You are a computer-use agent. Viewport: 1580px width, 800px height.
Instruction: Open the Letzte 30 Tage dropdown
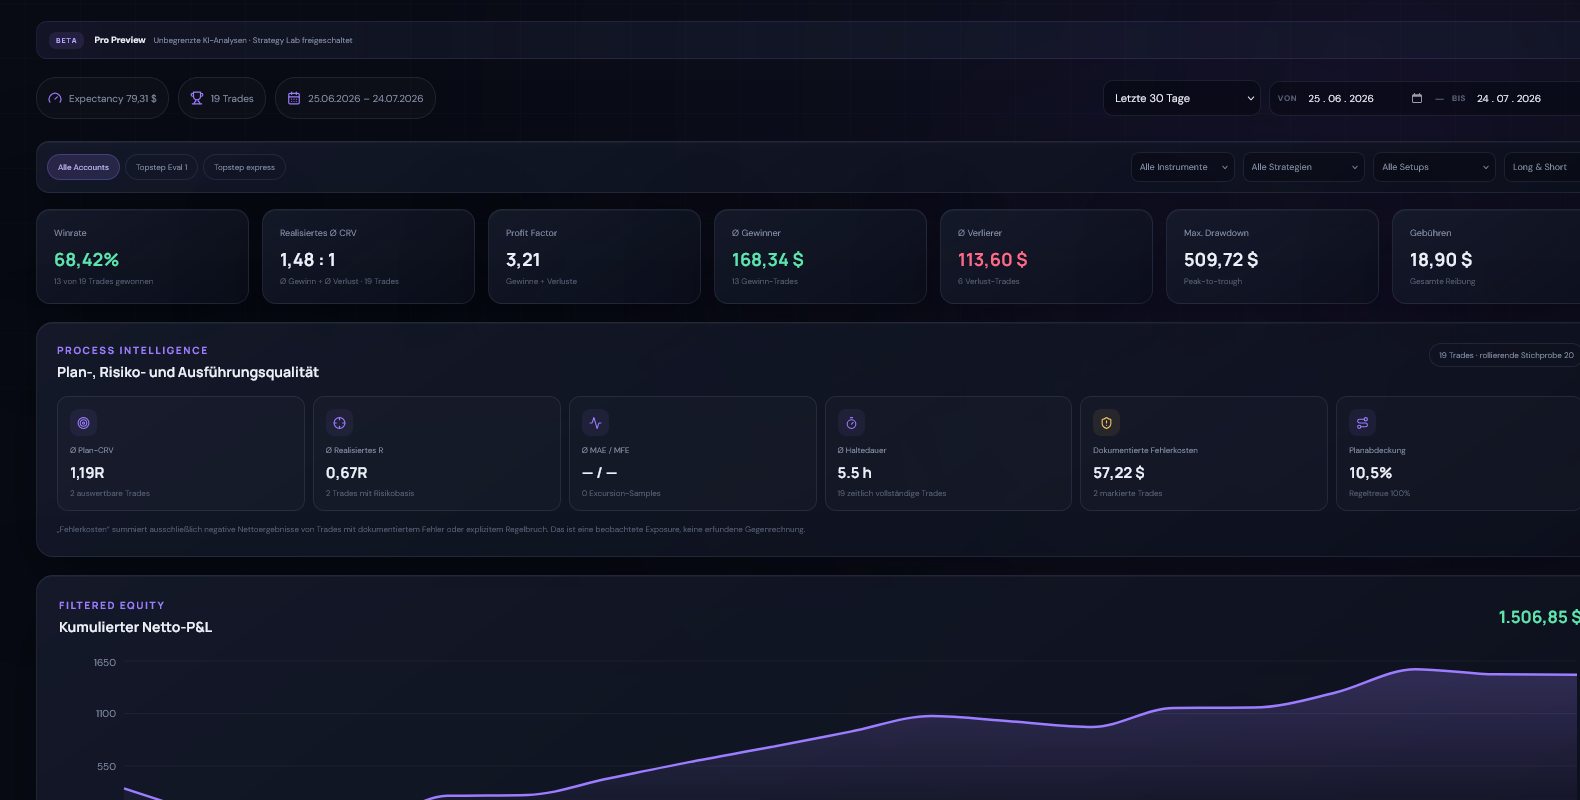click(1182, 98)
